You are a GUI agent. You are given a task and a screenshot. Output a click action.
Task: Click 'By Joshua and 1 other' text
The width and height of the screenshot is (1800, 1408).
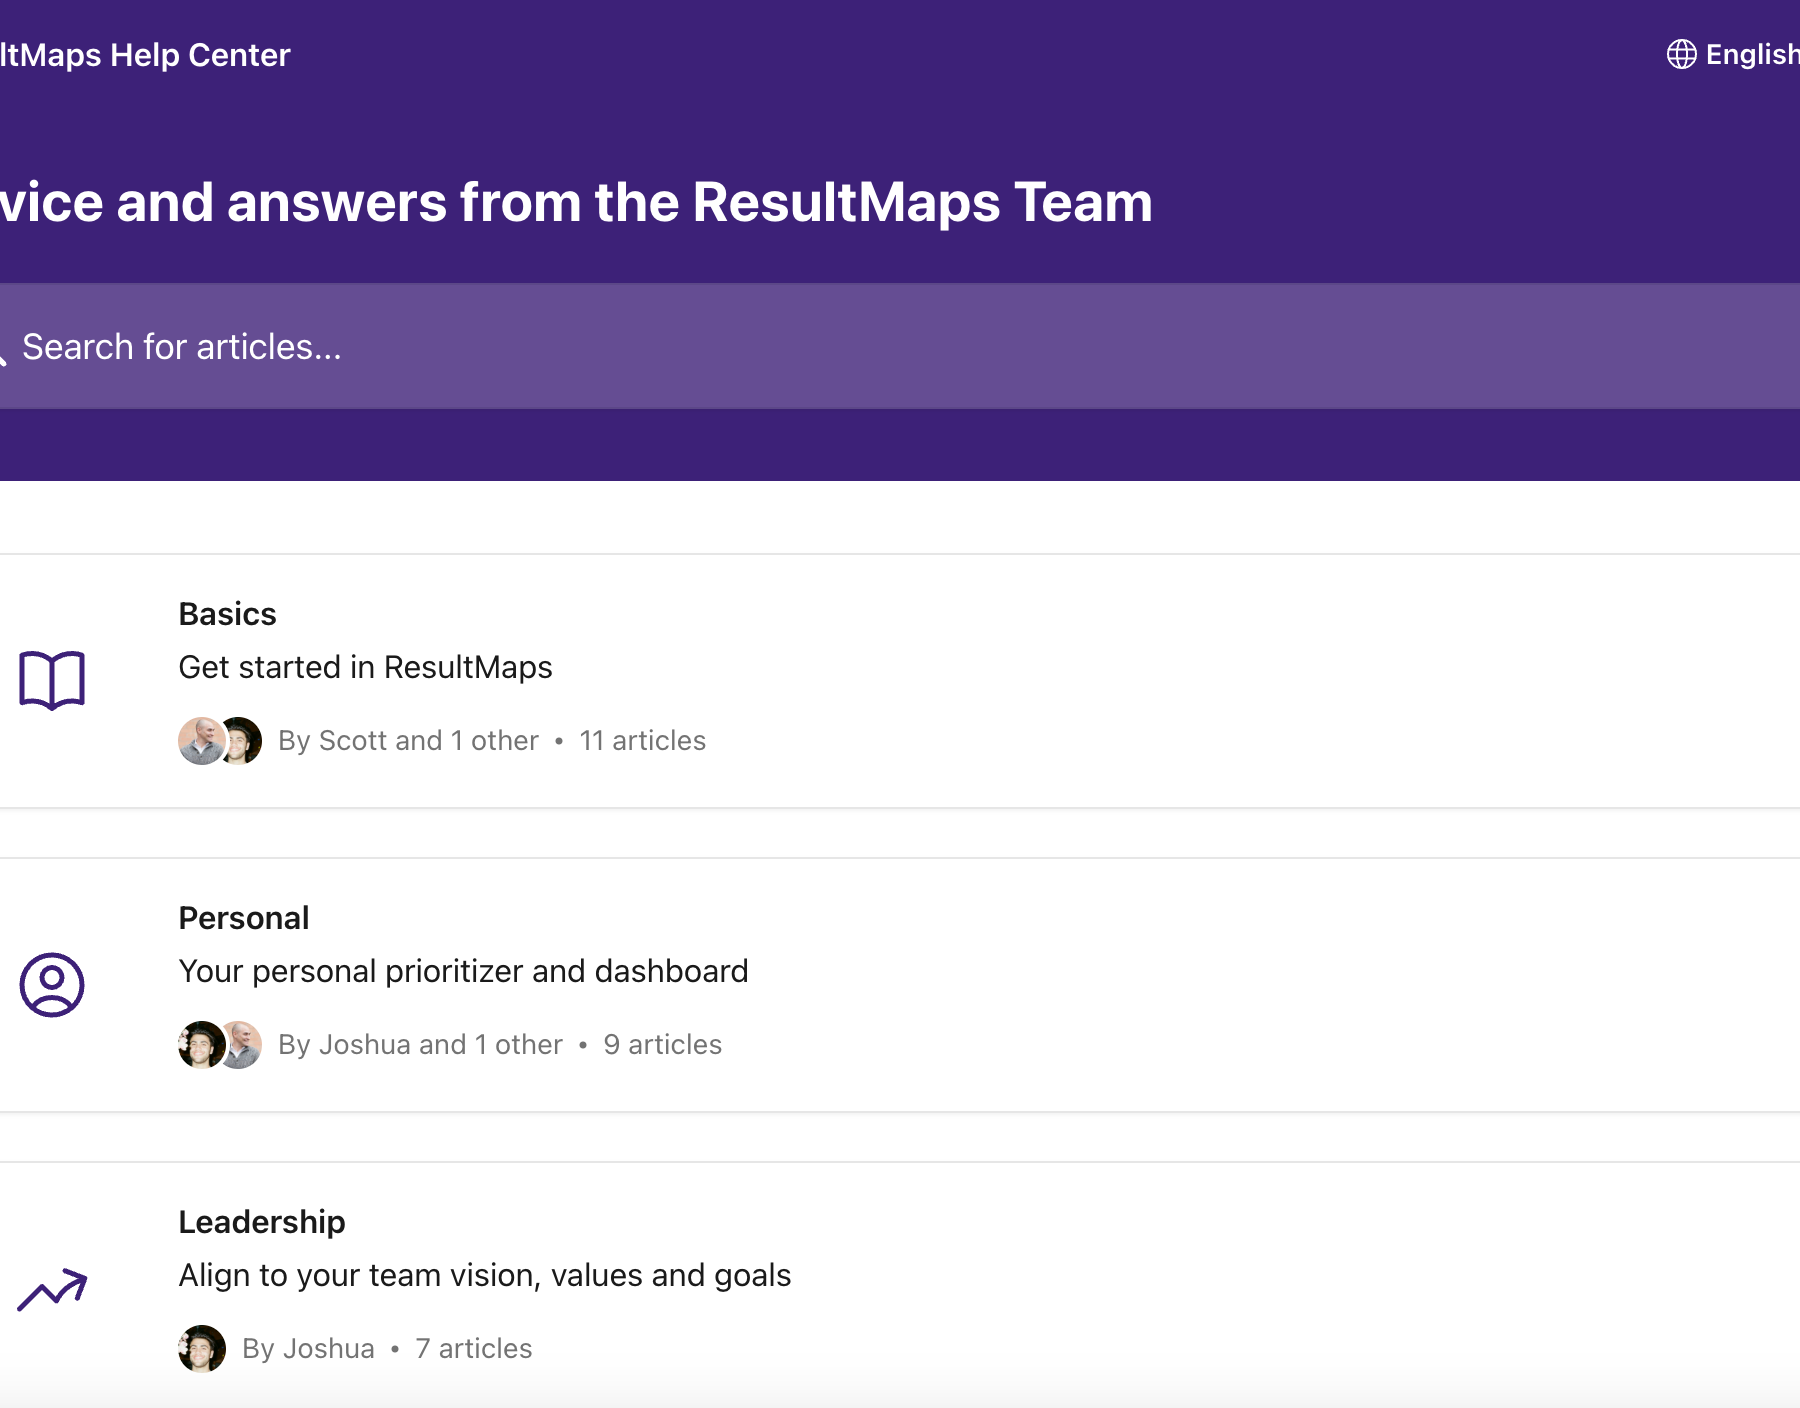click(420, 1045)
